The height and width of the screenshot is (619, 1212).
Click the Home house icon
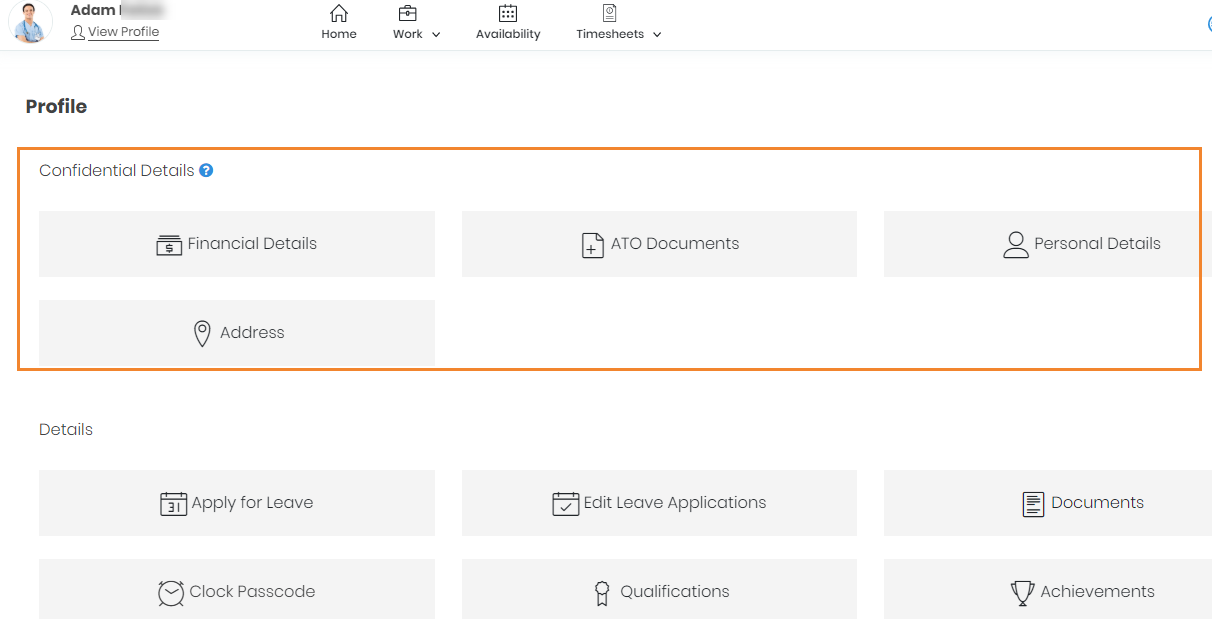pos(339,13)
